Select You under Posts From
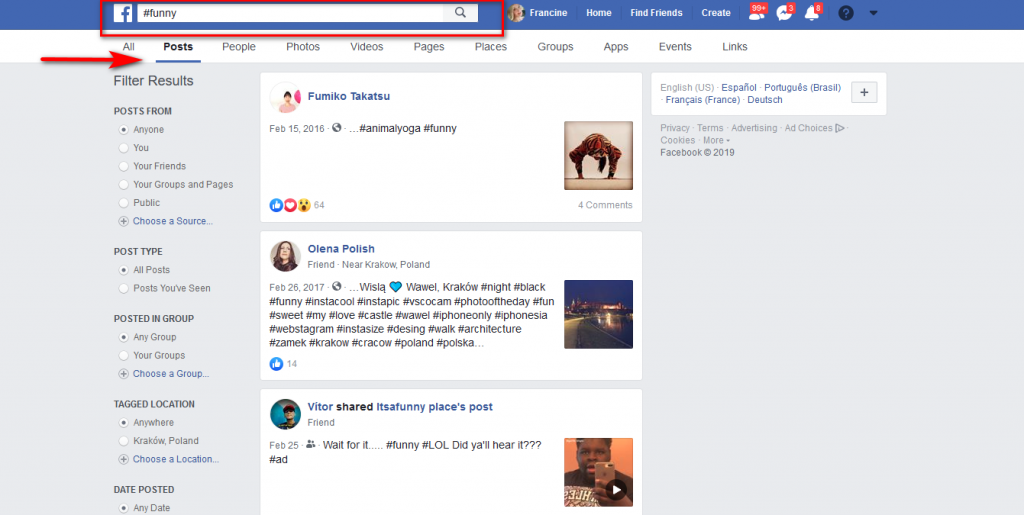Viewport: 1024px width, 515px height. pyautogui.click(x=123, y=148)
